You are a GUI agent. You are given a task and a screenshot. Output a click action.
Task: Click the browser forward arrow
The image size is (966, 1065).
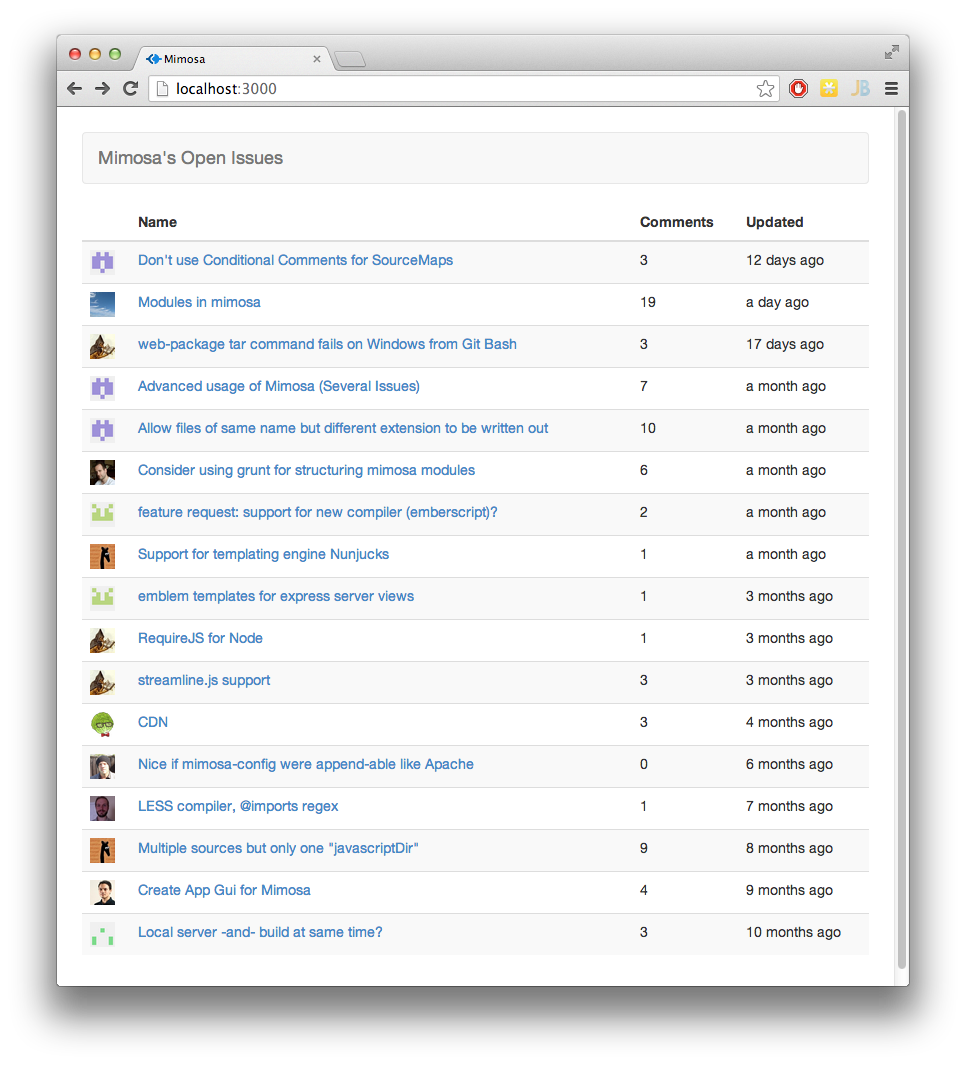click(x=103, y=88)
